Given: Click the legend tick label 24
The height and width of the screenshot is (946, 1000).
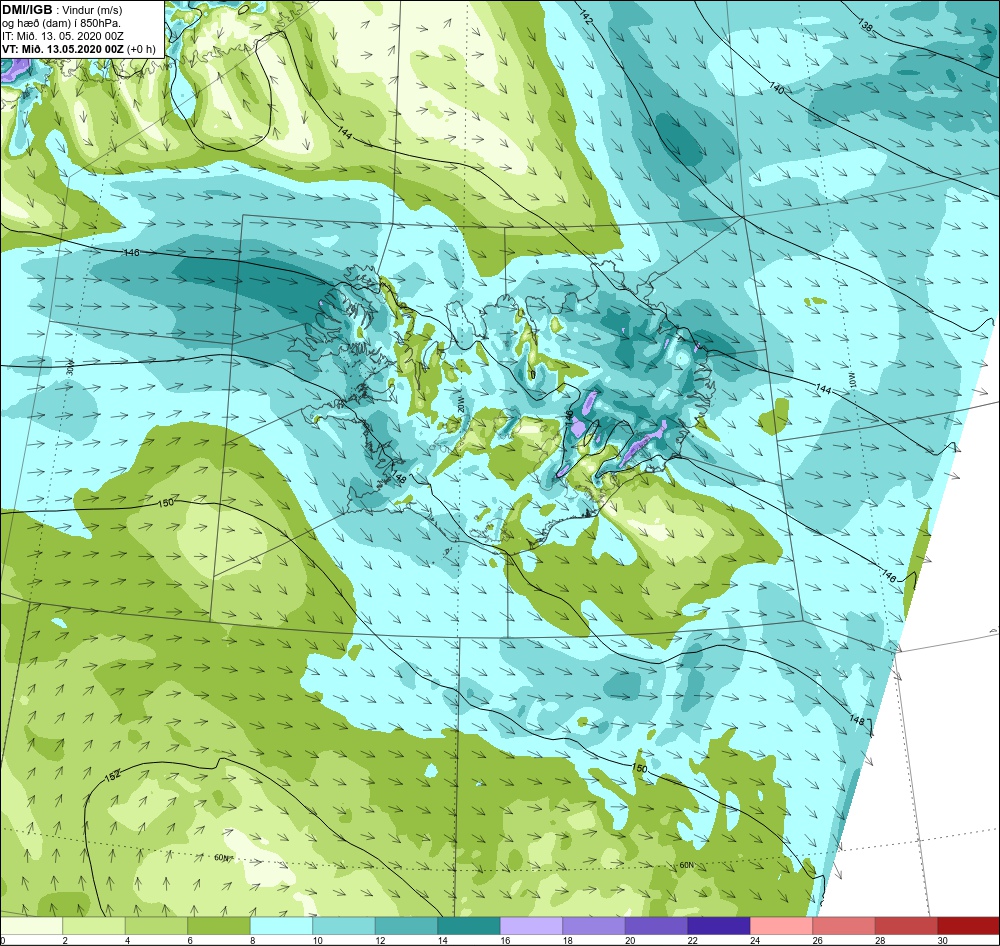Looking at the screenshot, I should pyautogui.click(x=755, y=940).
